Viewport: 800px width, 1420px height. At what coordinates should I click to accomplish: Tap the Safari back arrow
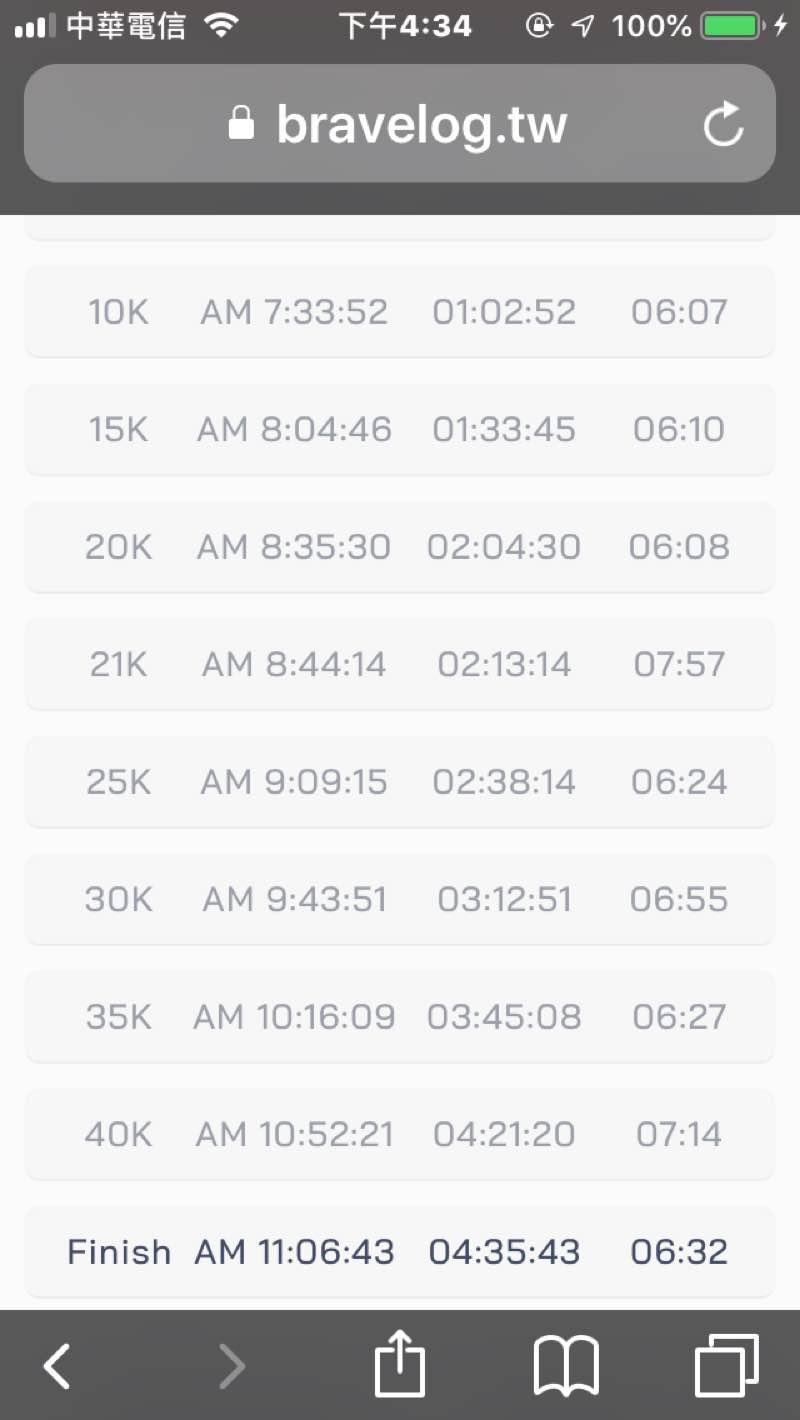[x=57, y=1365]
